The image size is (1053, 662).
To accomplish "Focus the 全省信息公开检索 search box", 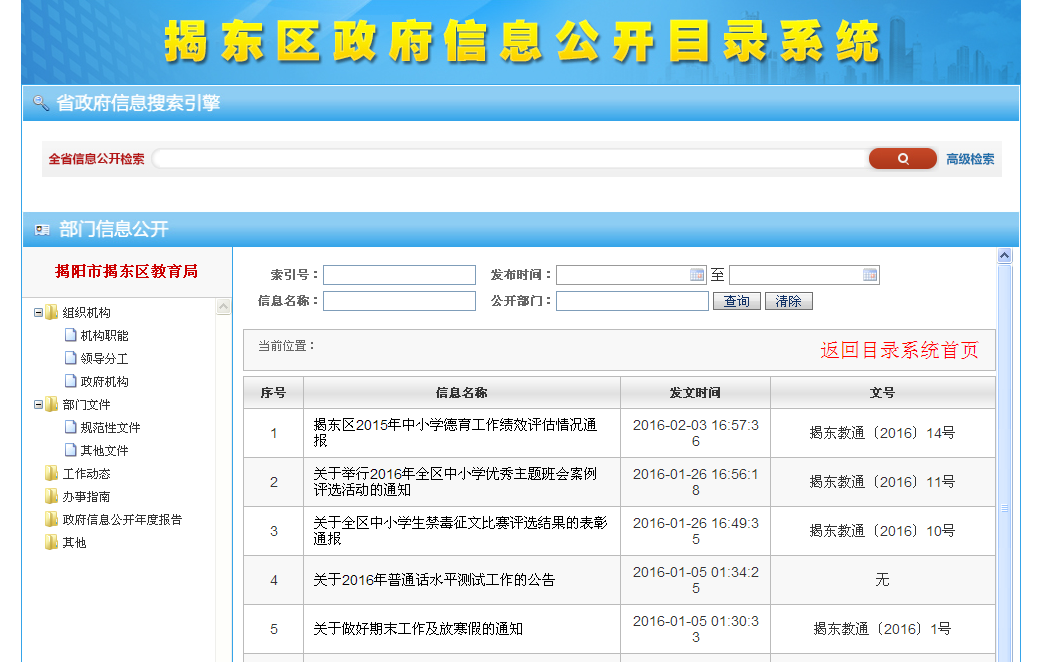I will (x=510, y=159).
